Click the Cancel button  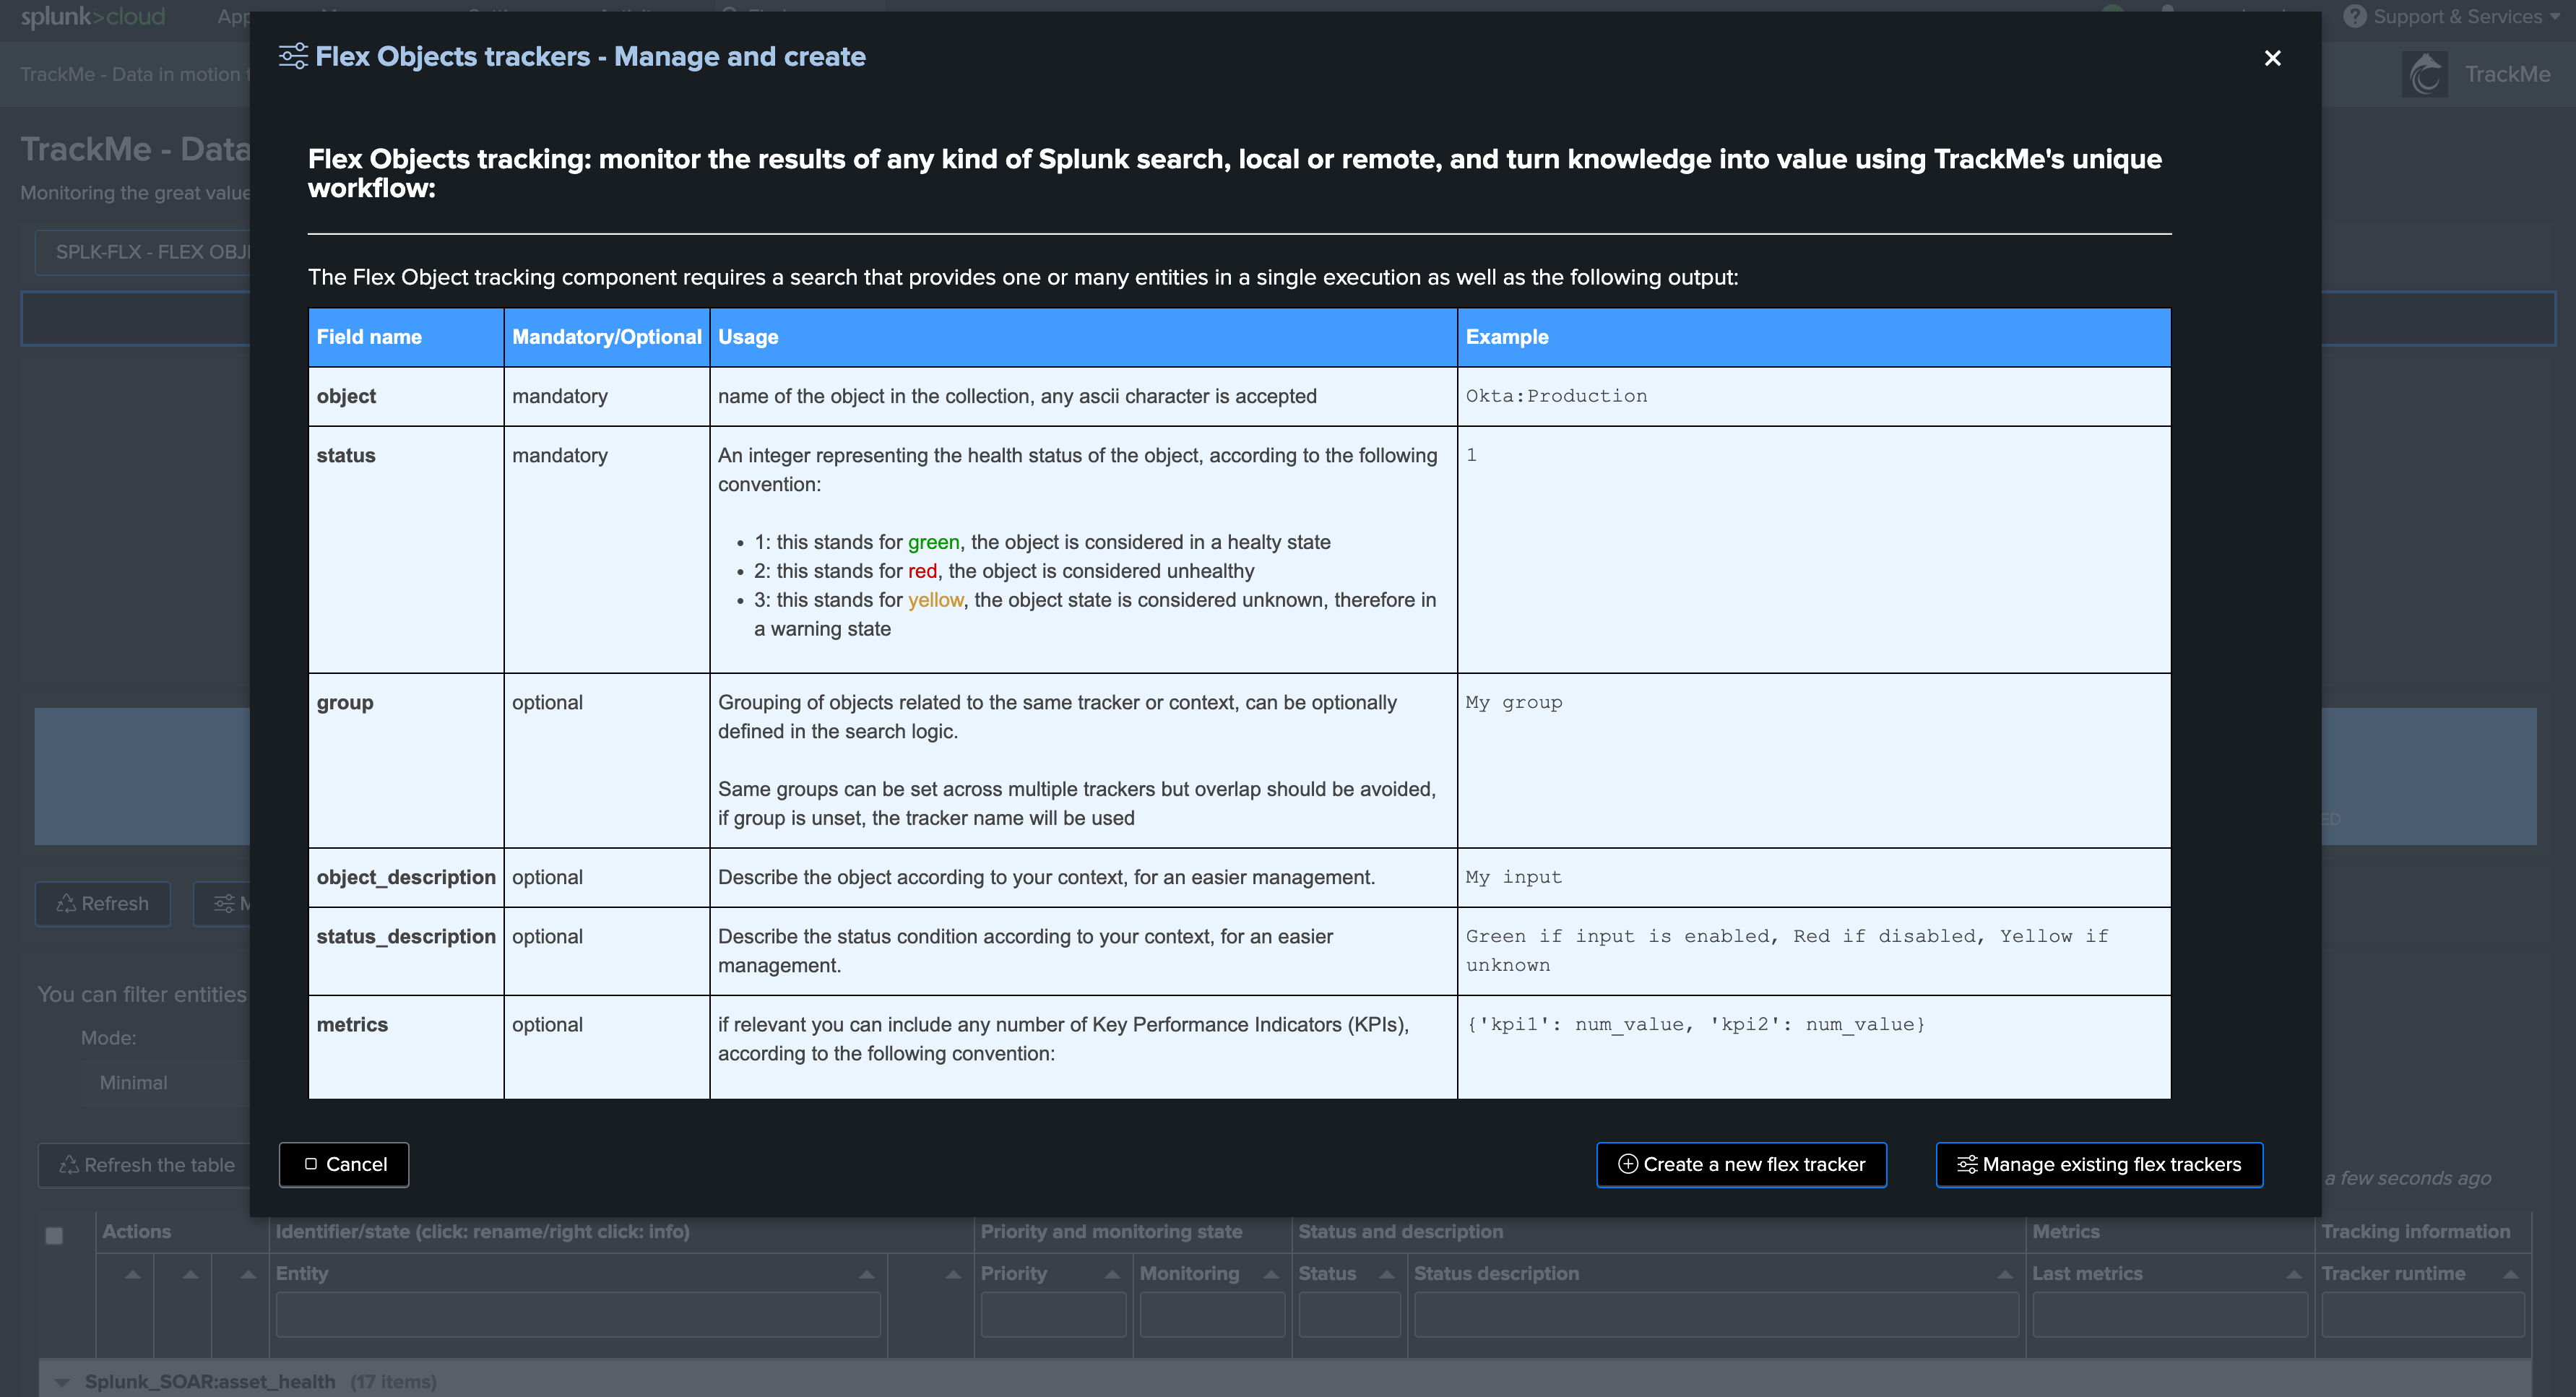pyautogui.click(x=344, y=1164)
